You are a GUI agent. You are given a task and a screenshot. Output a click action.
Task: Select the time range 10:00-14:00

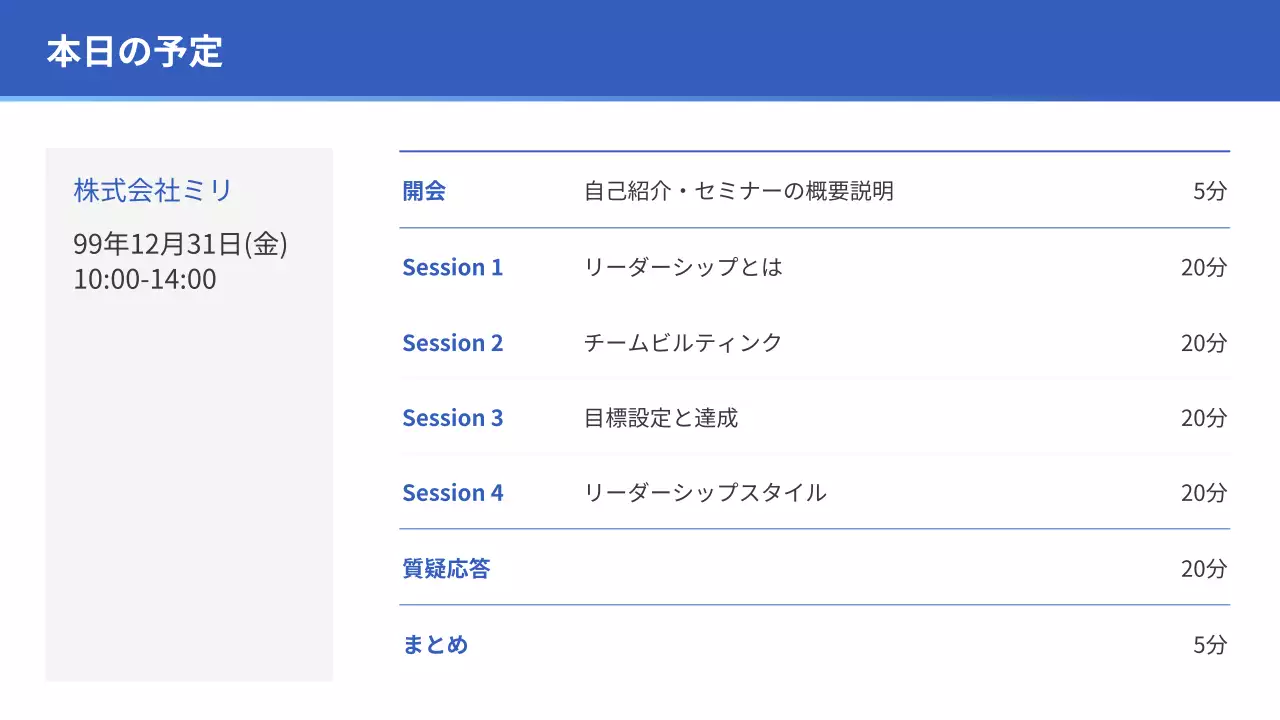coord(145,279)
